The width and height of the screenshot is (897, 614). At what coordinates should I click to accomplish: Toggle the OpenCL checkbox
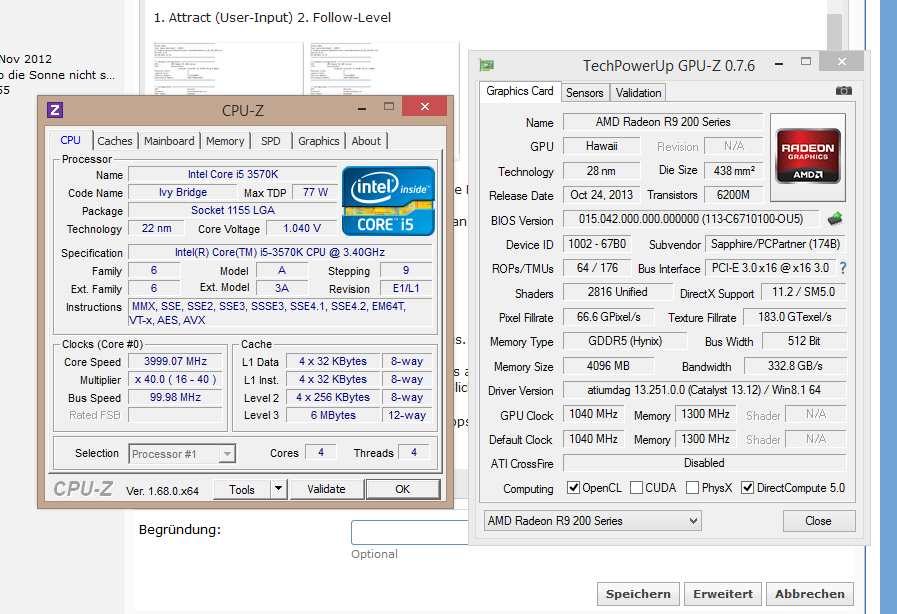click(x=573, y=488)
